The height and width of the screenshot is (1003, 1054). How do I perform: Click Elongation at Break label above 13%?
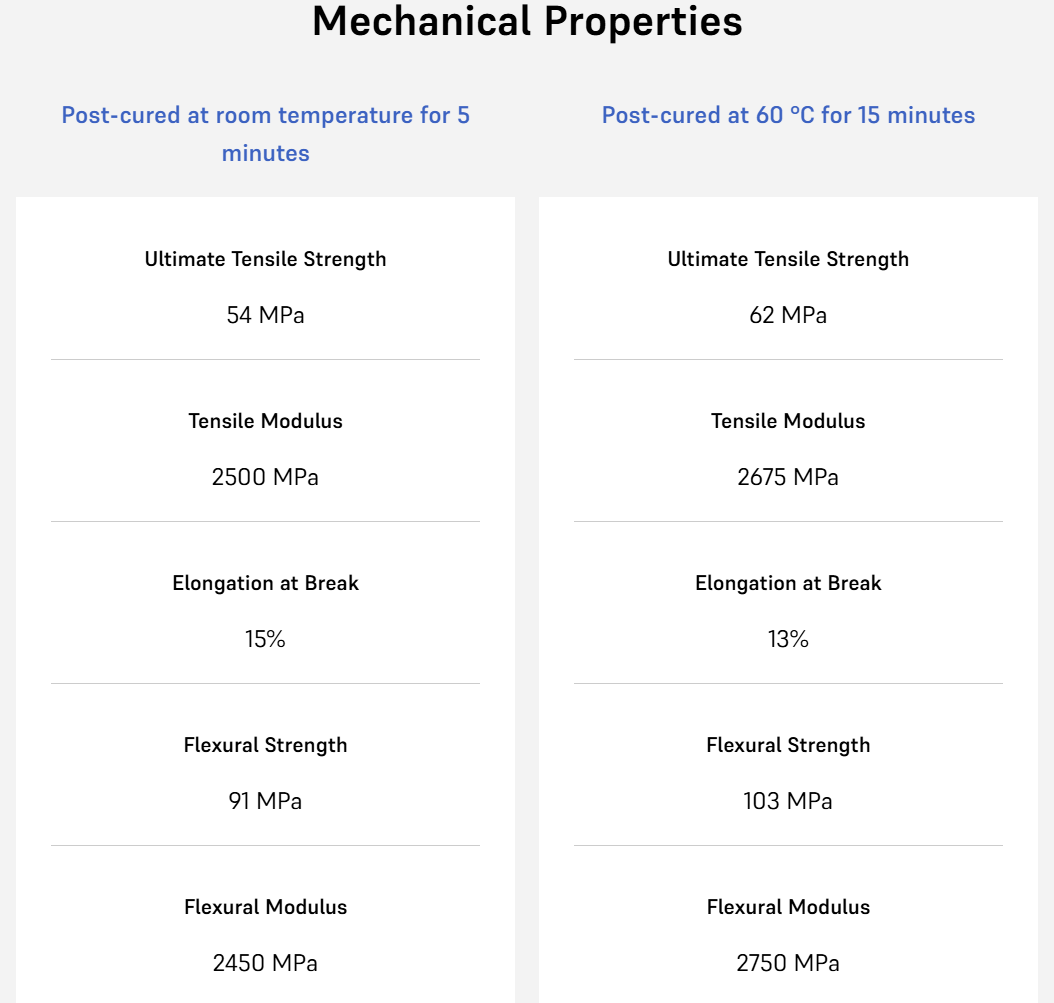coord(788,583)
